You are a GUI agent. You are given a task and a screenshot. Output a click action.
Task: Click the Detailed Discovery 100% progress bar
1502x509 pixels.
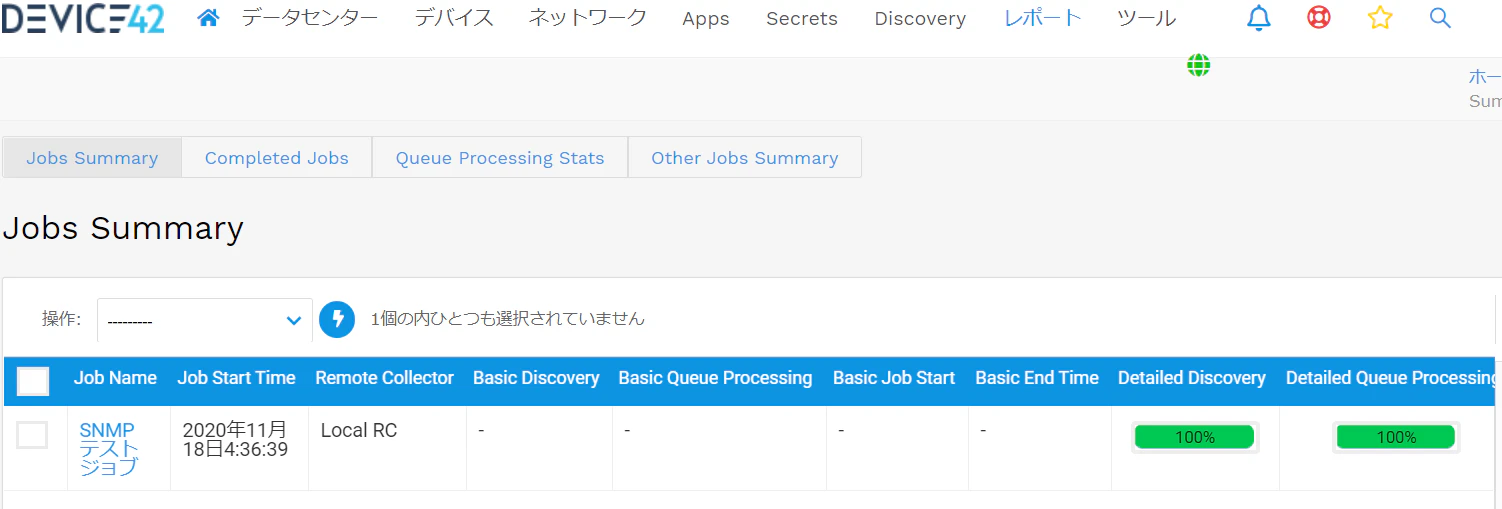click(x=1195, y=437)
